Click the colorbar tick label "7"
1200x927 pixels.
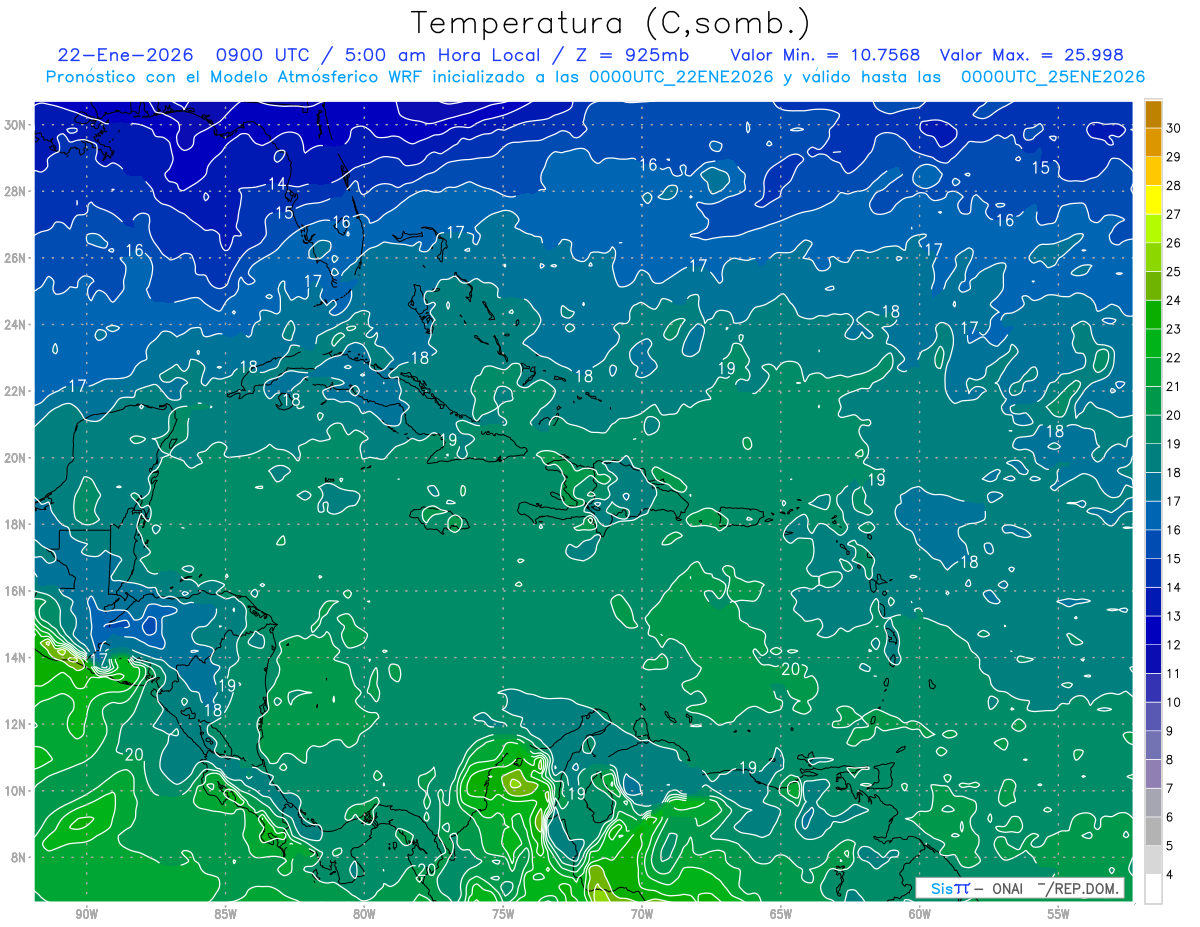1170,789
